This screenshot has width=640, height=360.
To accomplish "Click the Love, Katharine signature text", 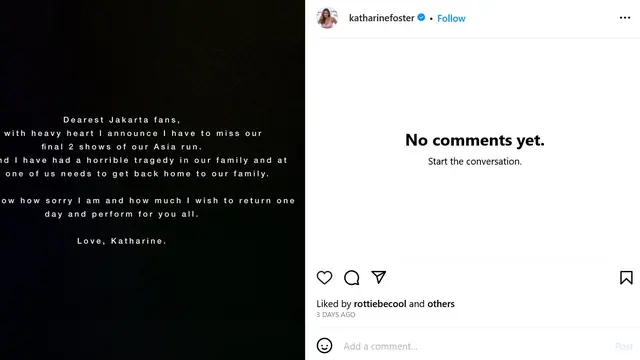I will (x=122, y=241).
